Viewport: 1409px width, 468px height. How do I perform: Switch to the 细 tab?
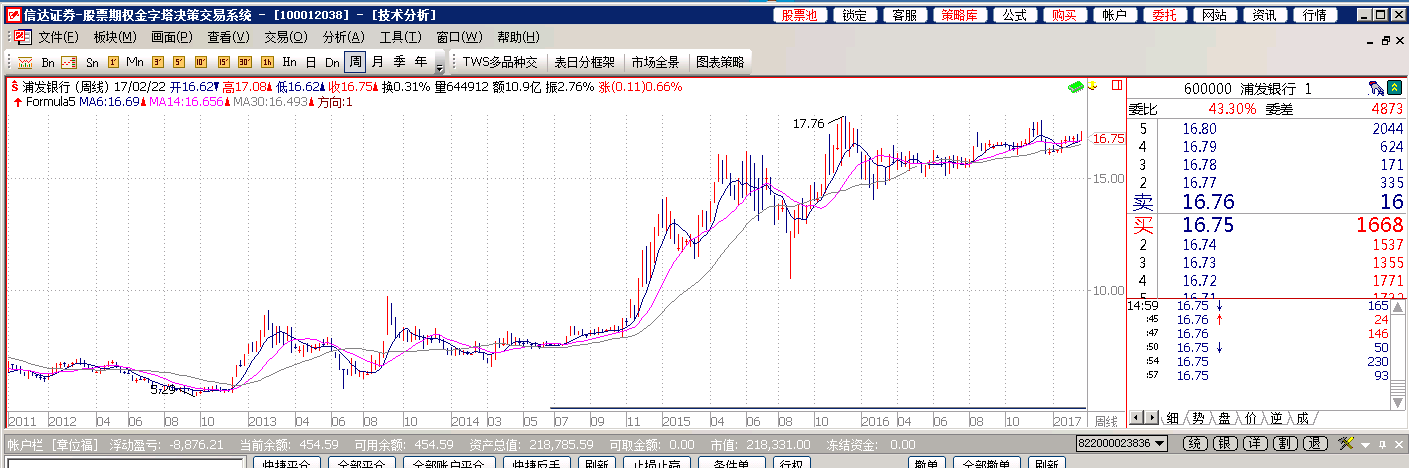[1172, 418]
